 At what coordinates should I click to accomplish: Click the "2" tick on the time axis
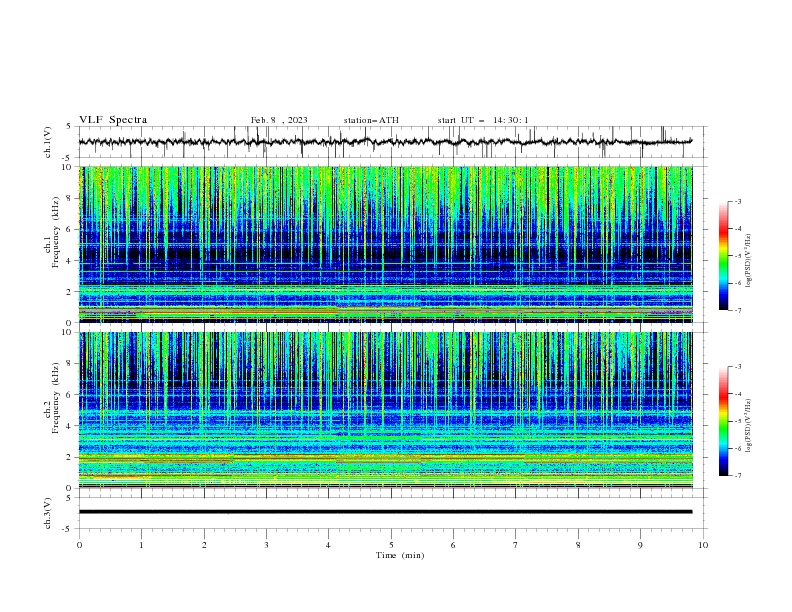(x=204, y=545)
